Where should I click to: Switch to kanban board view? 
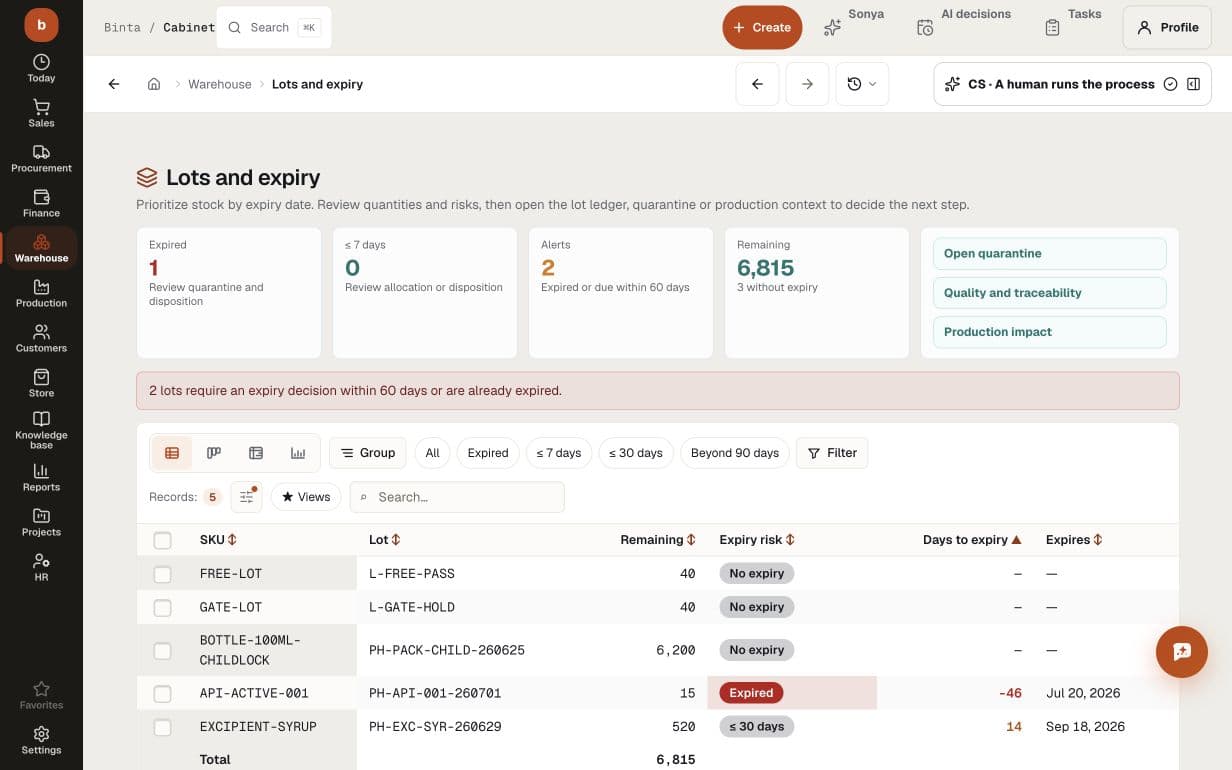click(214, 453)
